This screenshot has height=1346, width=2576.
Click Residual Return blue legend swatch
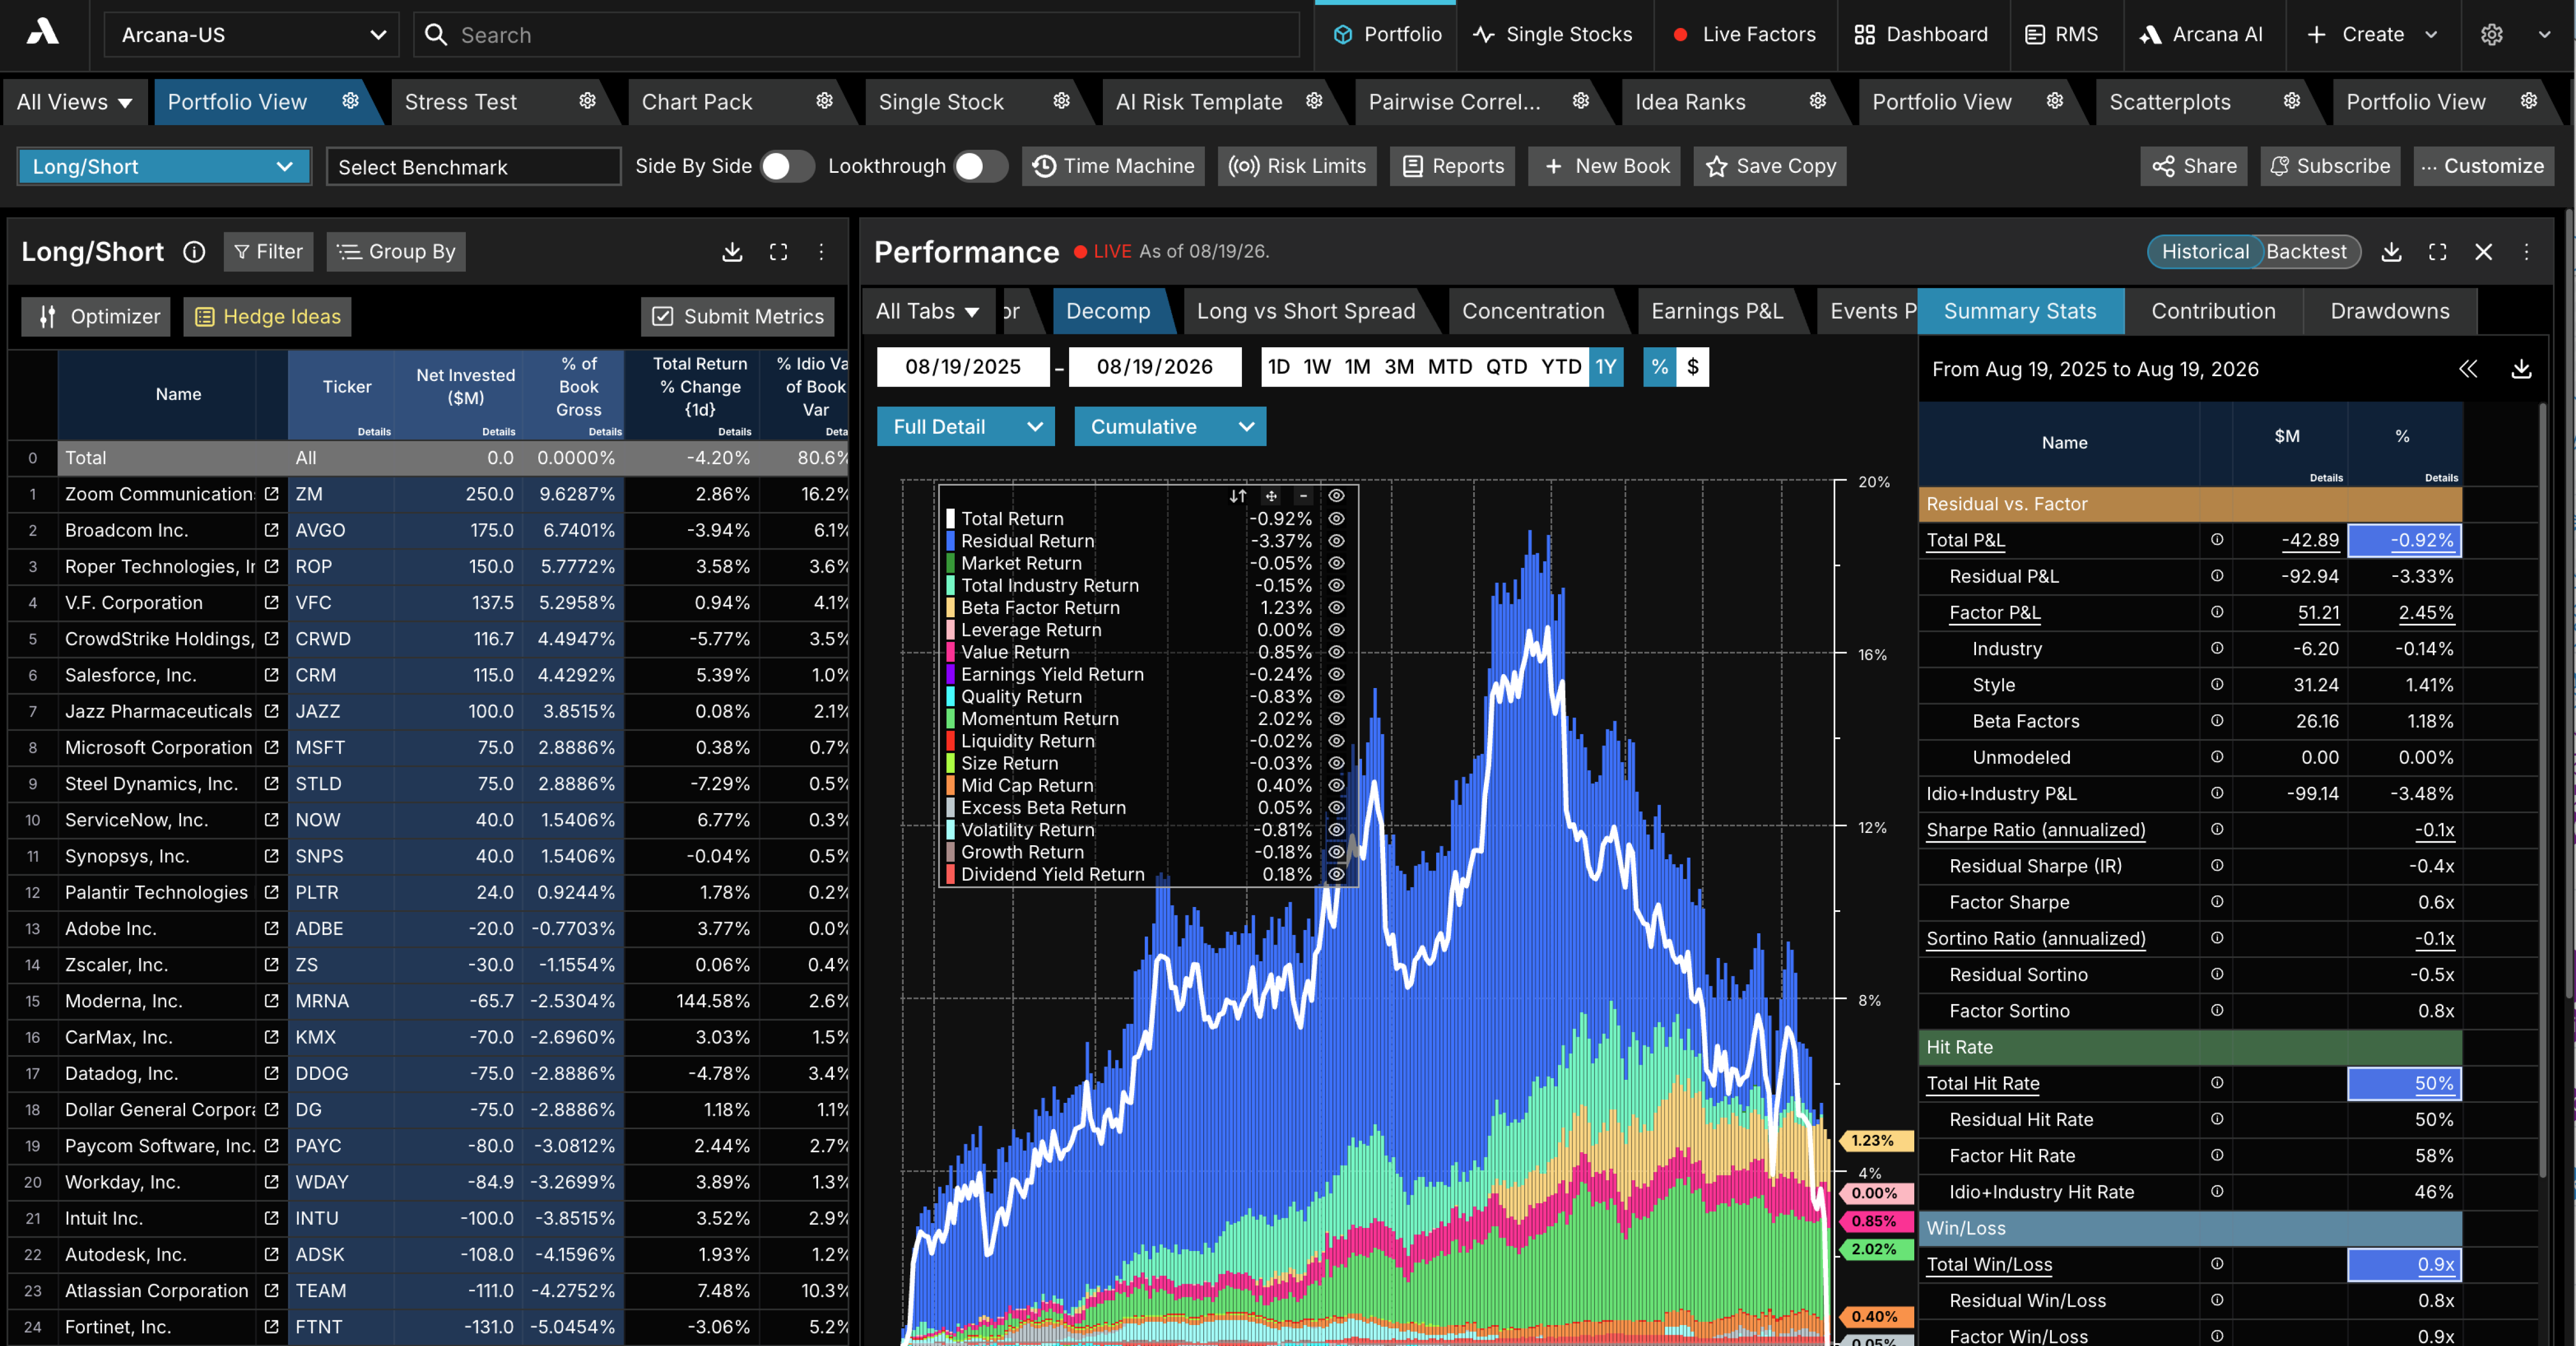(x=950, y=541)
